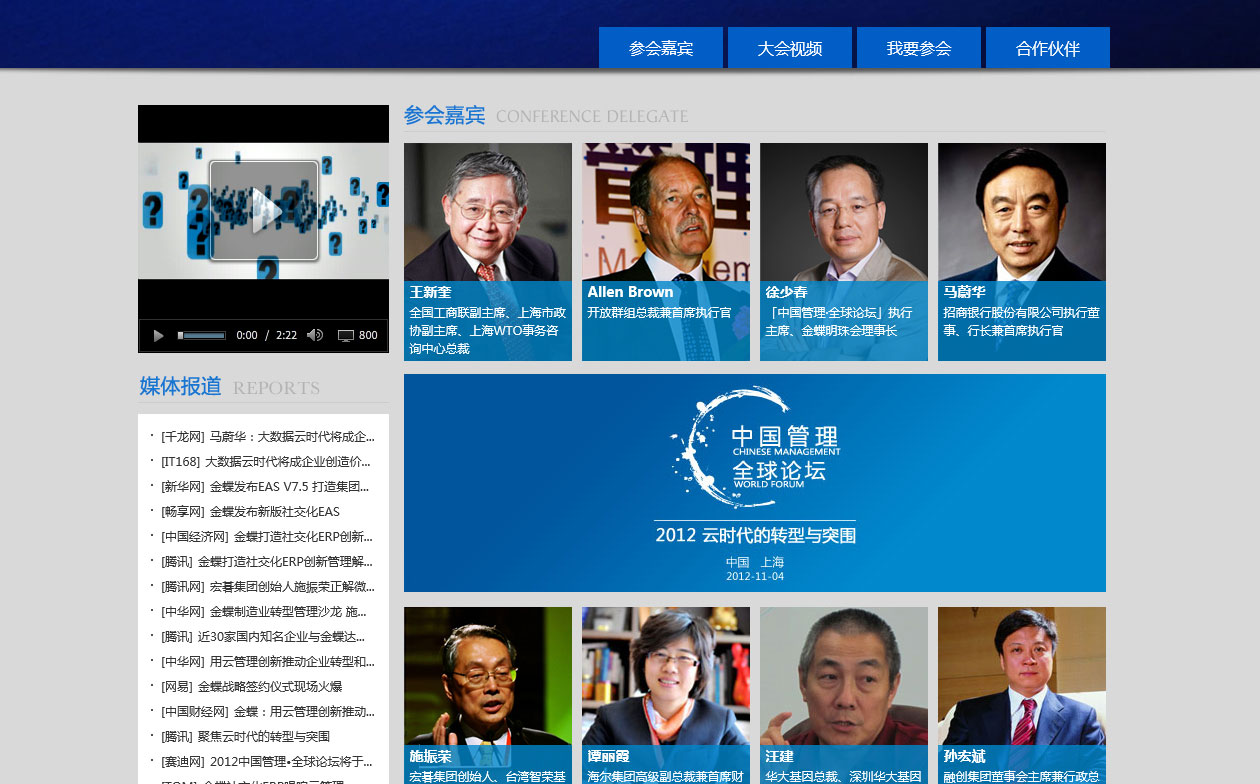This screenshot has width=1260, height=784.
Task: Open the [中华网] 用云管理创新推动 link
Action: (x=268, y=662)
